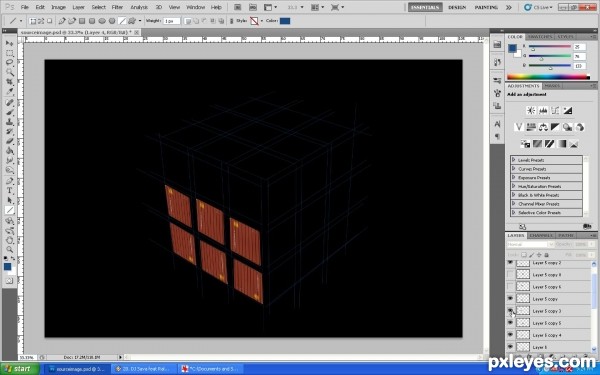Viewport: 600px width, 375px height.
Task: Hide the Layer 5 copy 5 layer
Action: [510, 323]
